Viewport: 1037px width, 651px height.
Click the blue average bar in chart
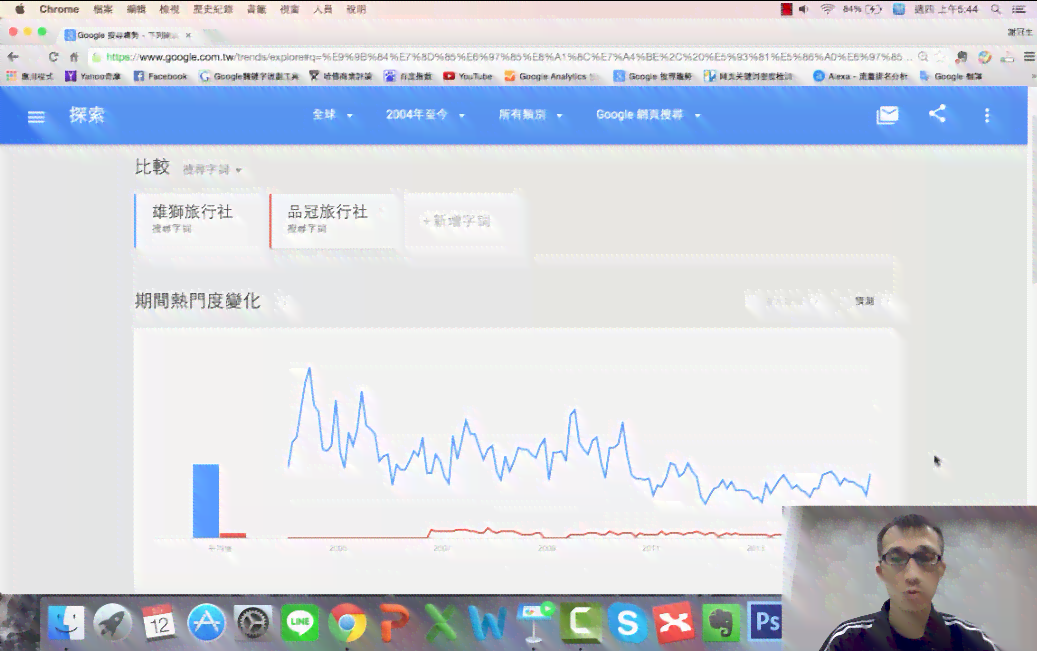point(206,501)
